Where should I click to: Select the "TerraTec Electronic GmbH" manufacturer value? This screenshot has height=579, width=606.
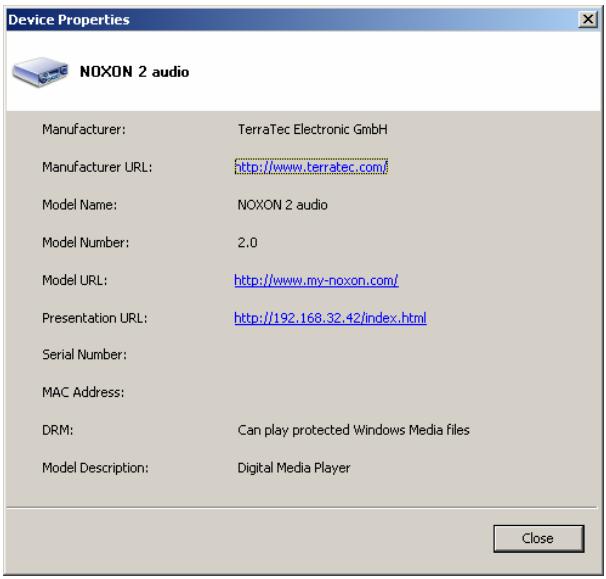pyautogui.click(x=312, y=129)
